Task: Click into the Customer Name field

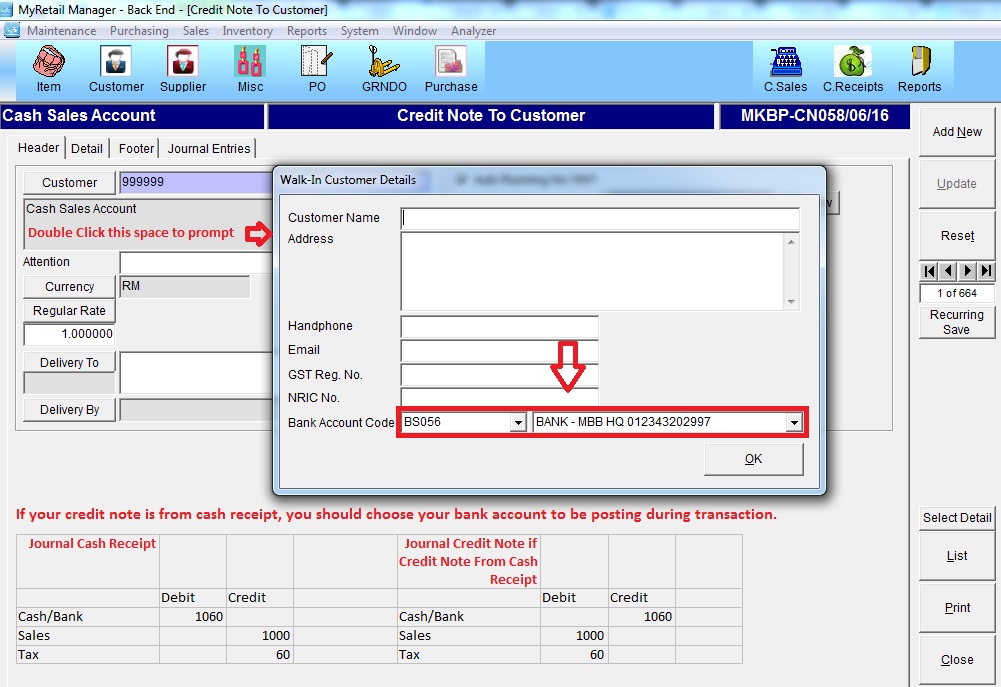Action: [600, 218]
